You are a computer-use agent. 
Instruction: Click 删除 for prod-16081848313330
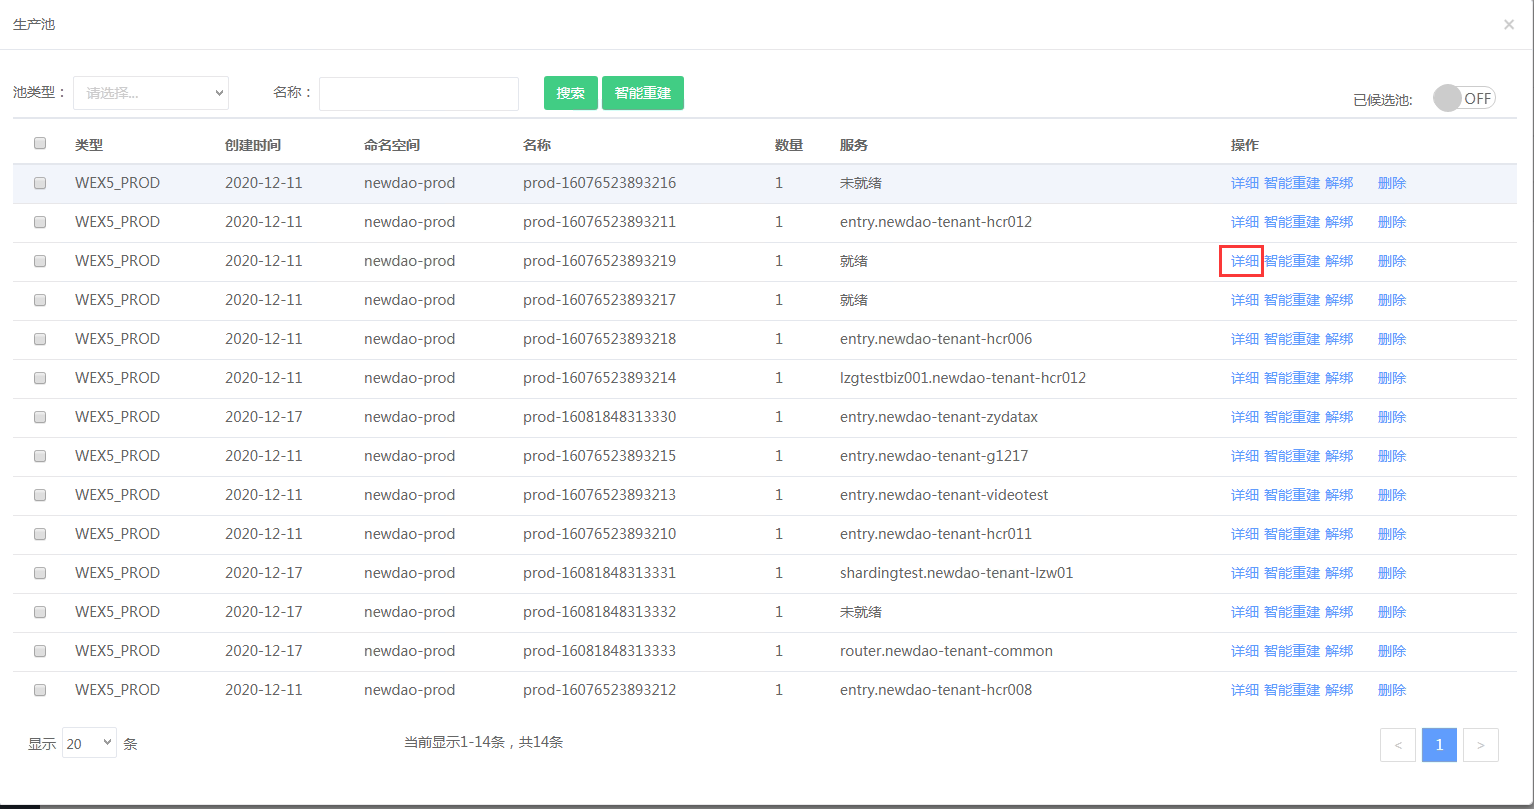(1392, 417)
